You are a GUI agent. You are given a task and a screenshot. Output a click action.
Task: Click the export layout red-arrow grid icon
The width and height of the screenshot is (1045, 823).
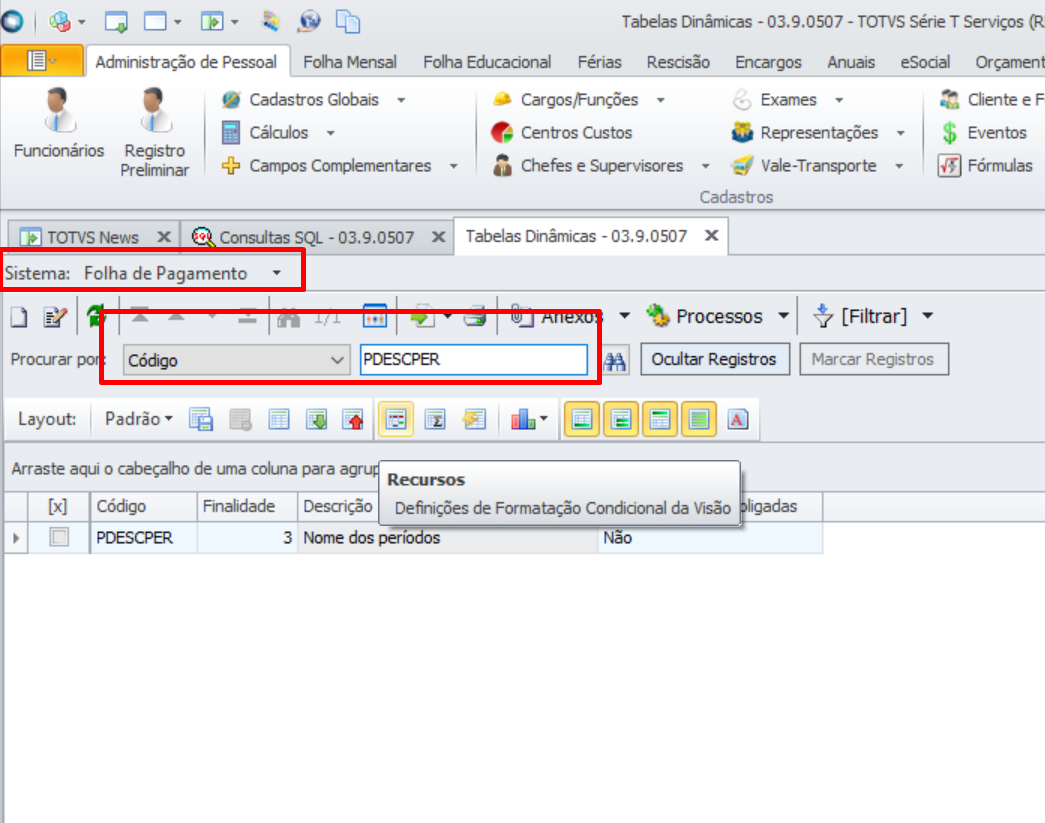coord(353,419)
